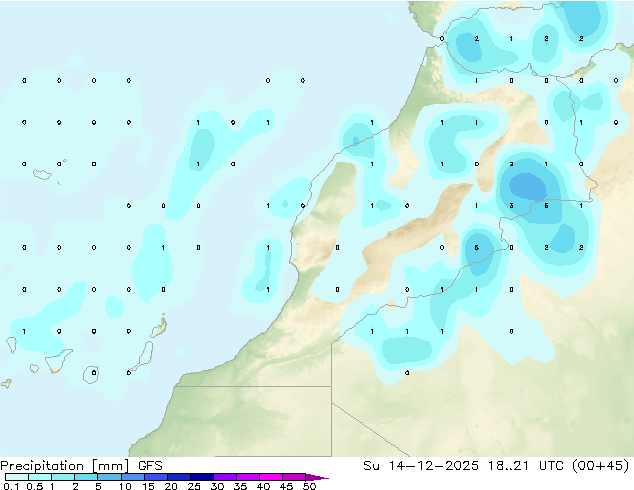
Task: Click the 5–10 mm legend swatch
Action: [109, 477]
